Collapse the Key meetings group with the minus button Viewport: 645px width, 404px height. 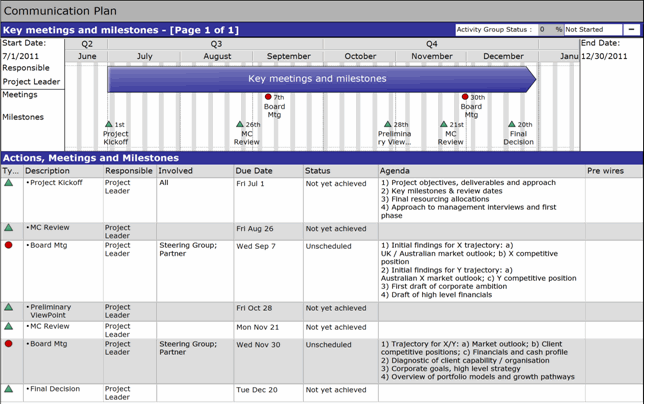pos(631,30)
